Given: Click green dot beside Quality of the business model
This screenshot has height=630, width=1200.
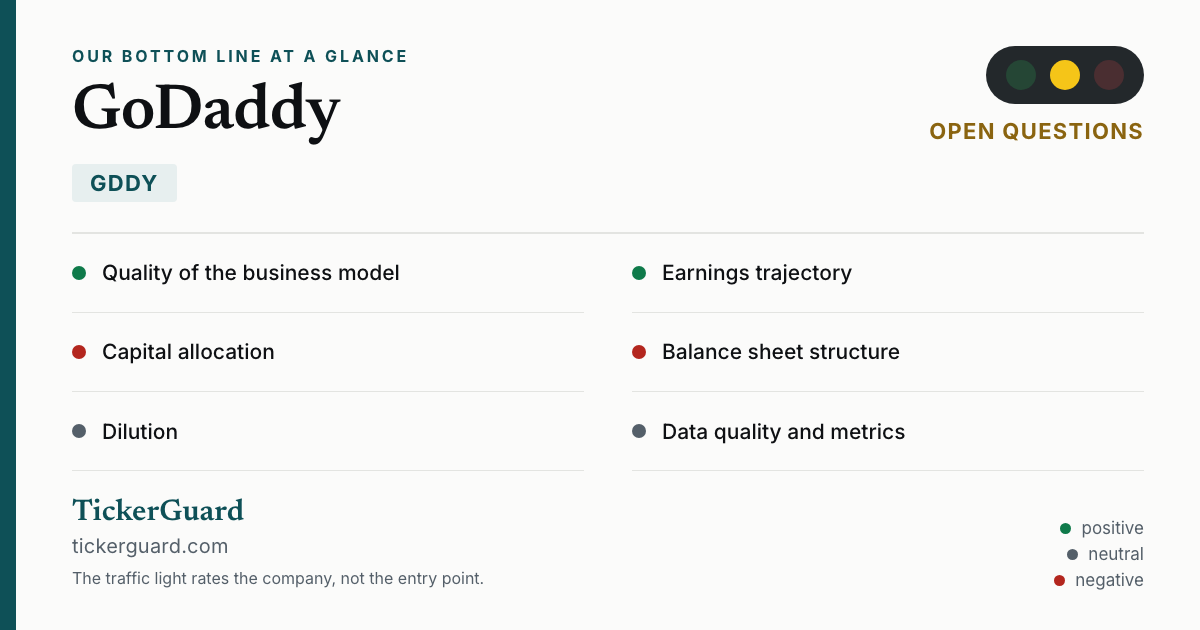Looking at the screenshot, I should pyautogui.click(x=79, y=273).
